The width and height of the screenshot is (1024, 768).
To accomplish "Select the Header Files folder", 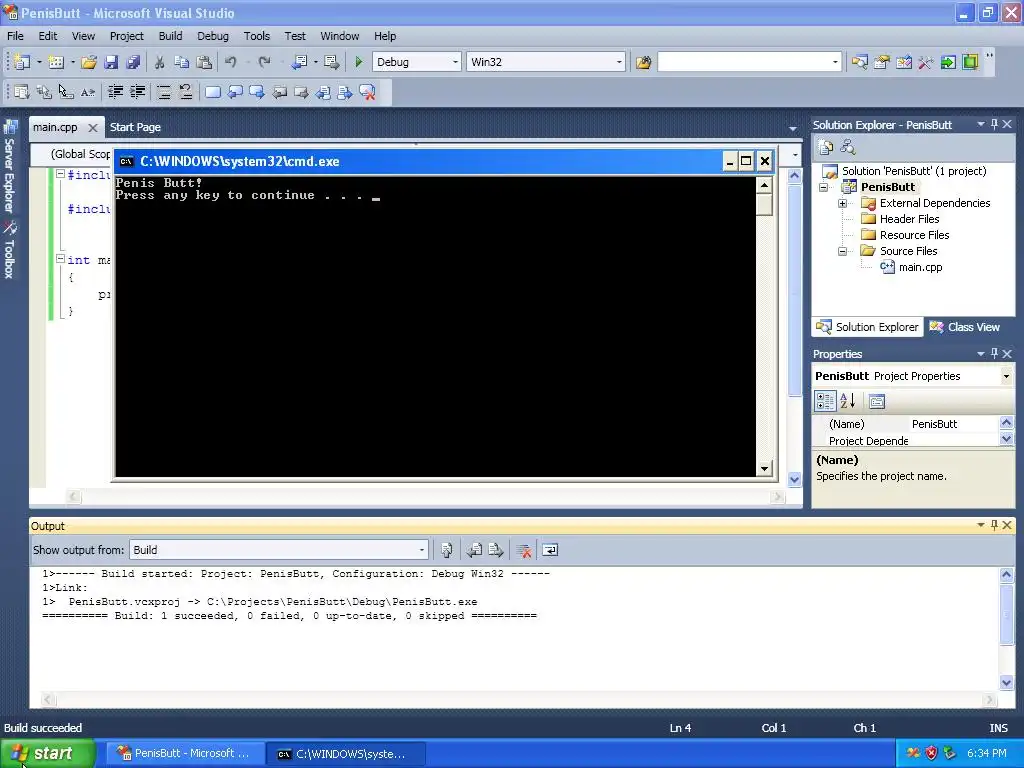I will click(909, 219).
